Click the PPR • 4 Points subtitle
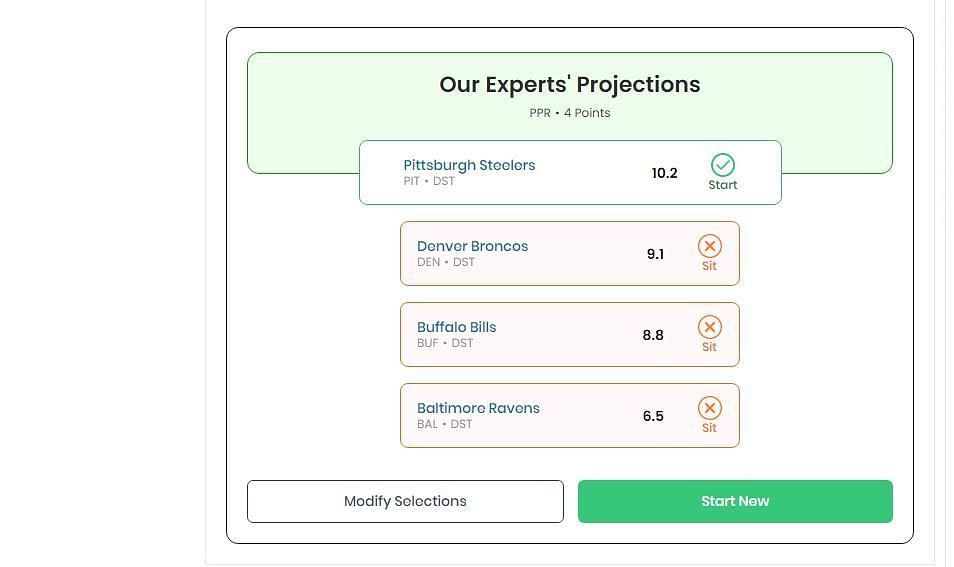 569,113
